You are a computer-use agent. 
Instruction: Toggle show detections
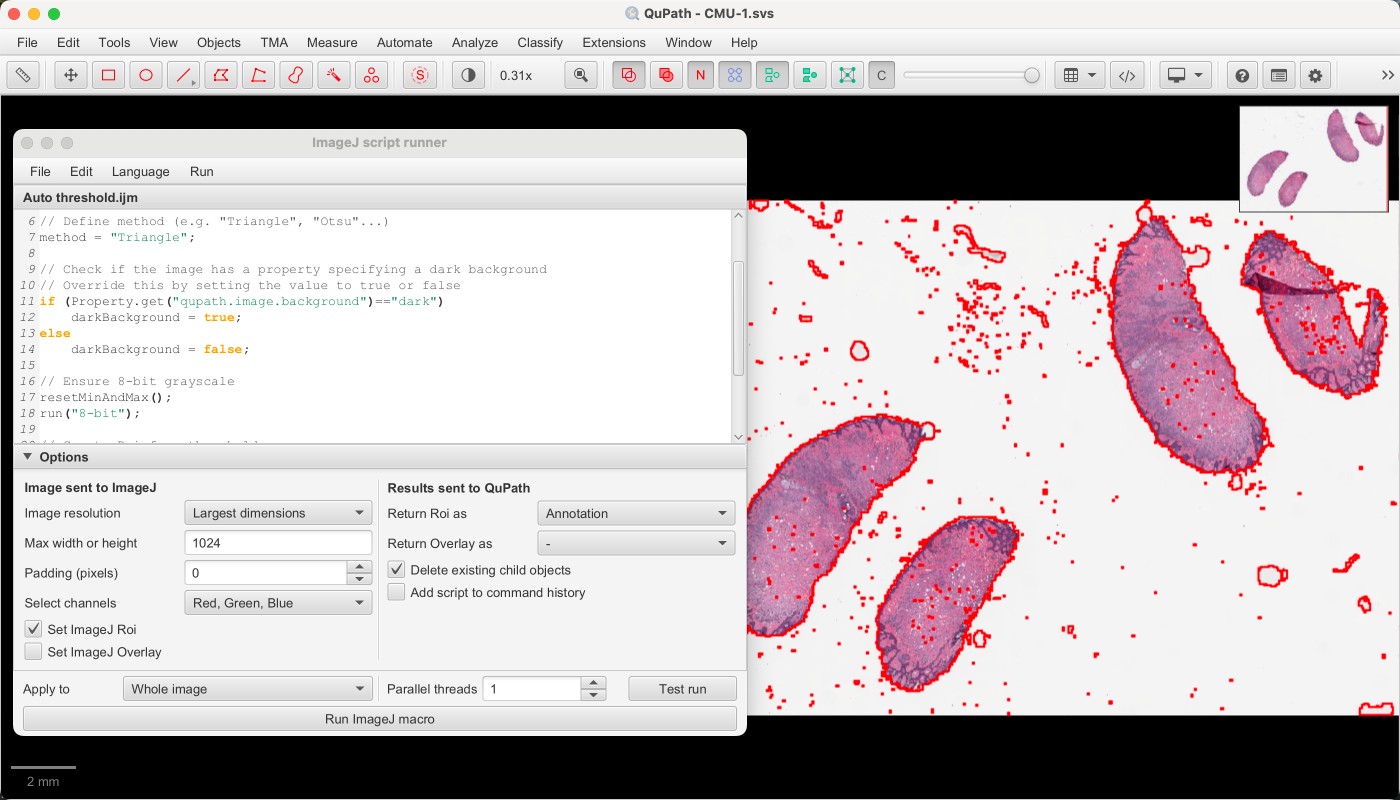772,75
